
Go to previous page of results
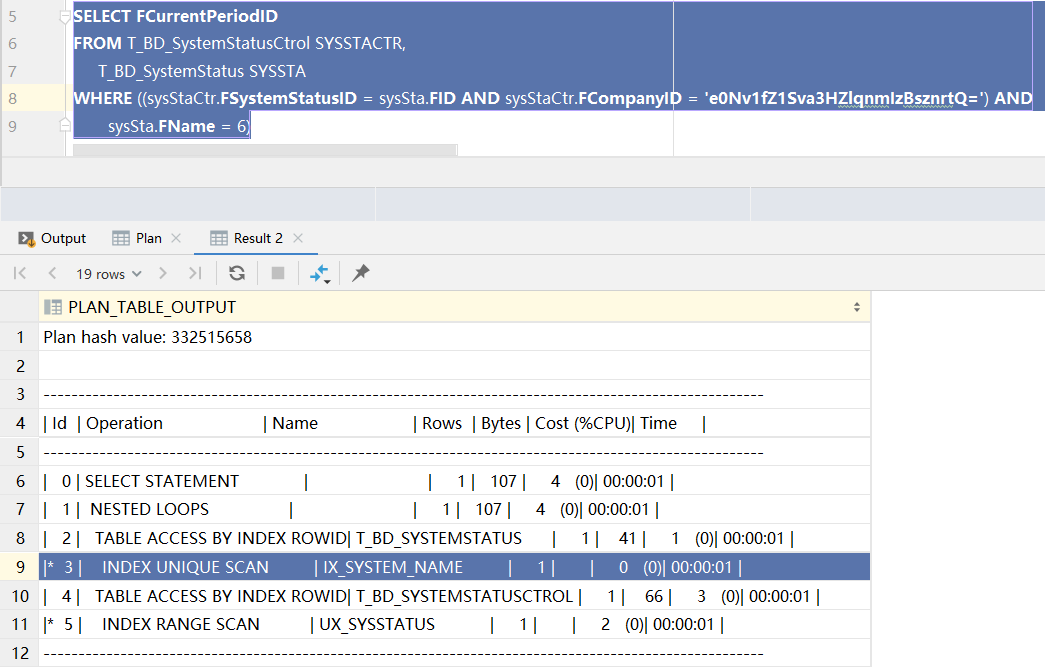pos(52,273)
